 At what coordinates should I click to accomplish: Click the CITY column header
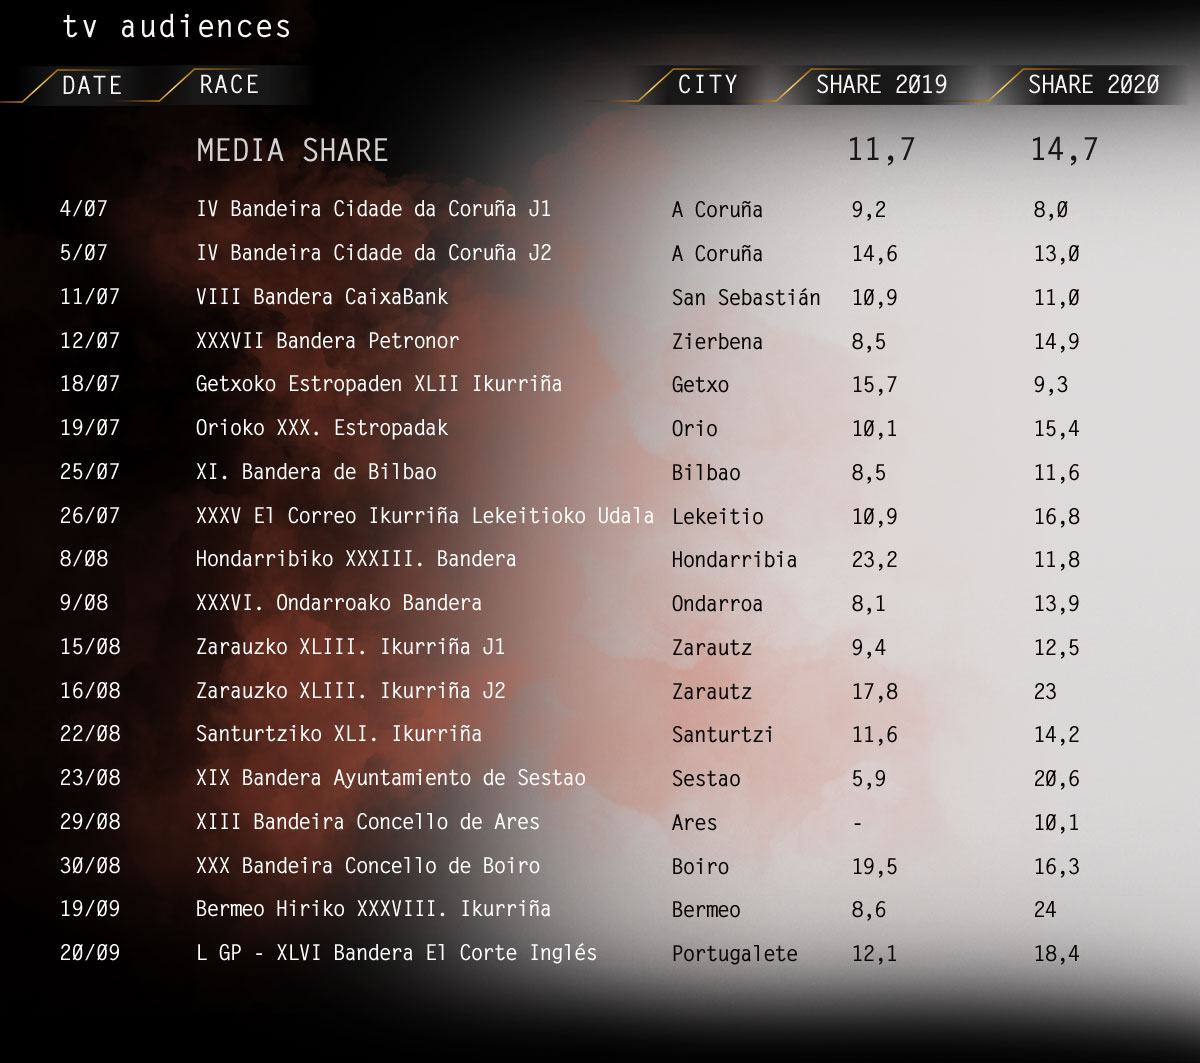pyautogui.click(x=707, y=85)
